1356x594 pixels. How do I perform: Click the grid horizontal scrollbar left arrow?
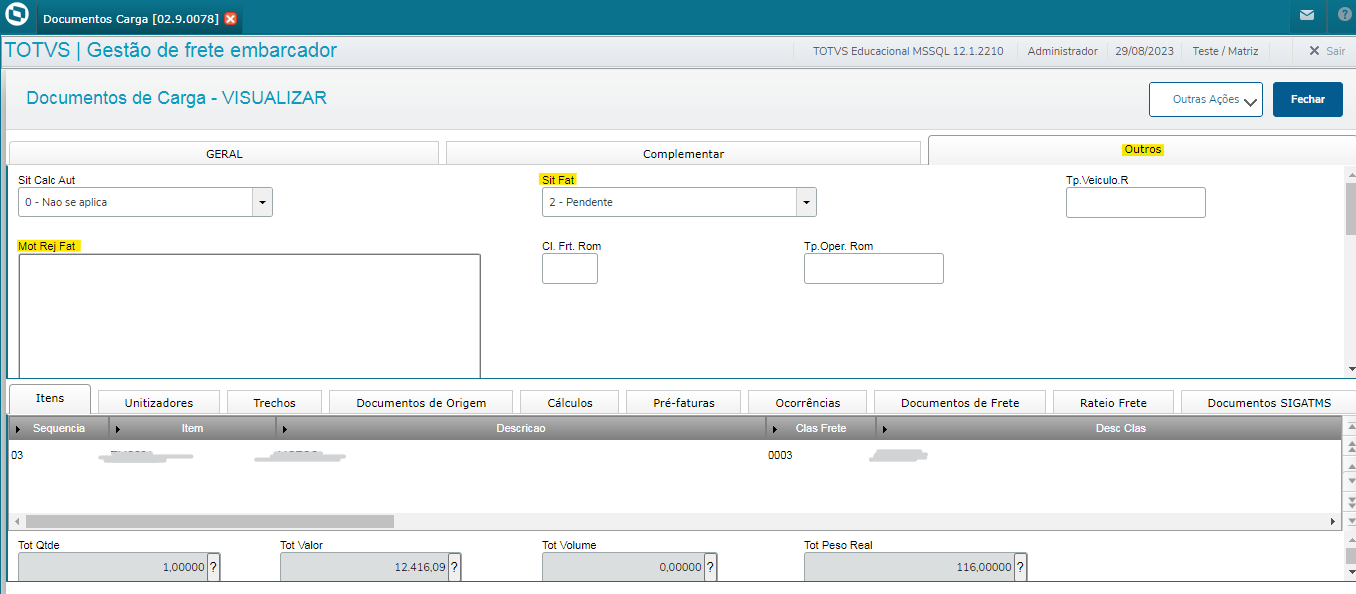pos(16,521)
